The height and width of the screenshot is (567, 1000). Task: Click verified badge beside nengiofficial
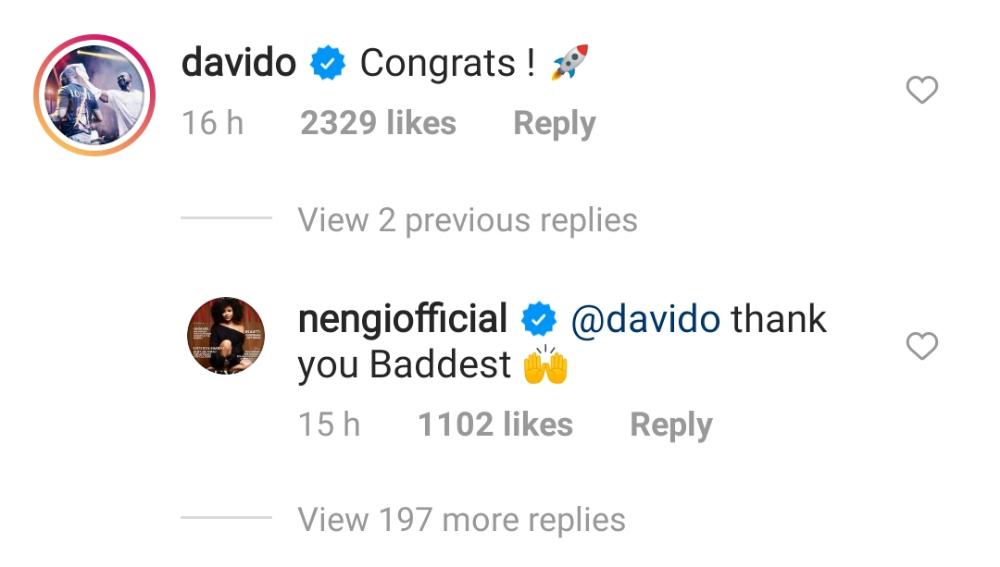click(x=541, y=320)
